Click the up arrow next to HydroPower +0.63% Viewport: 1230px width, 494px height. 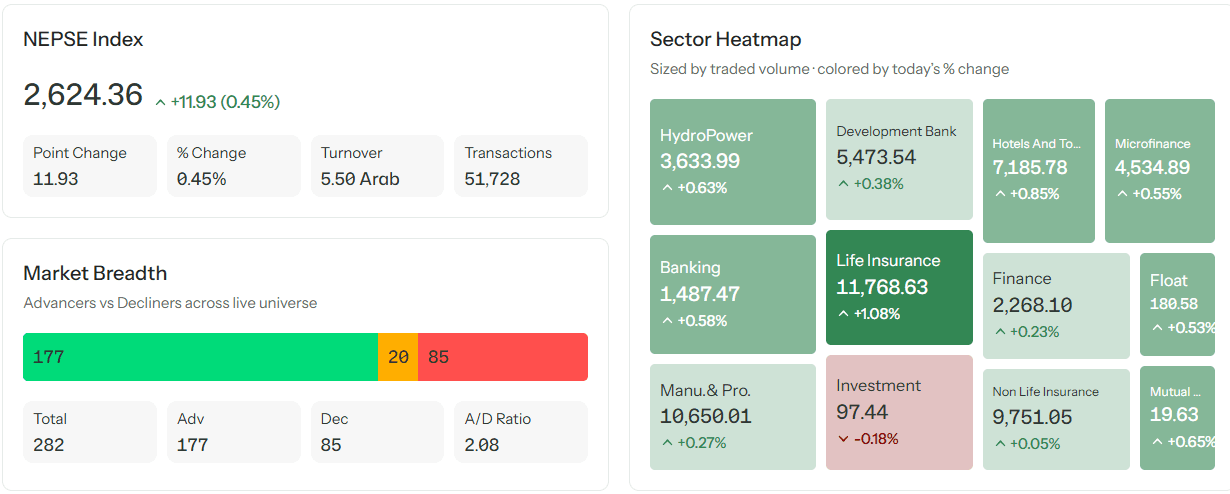pyautogui.click(x=667, y=188)
